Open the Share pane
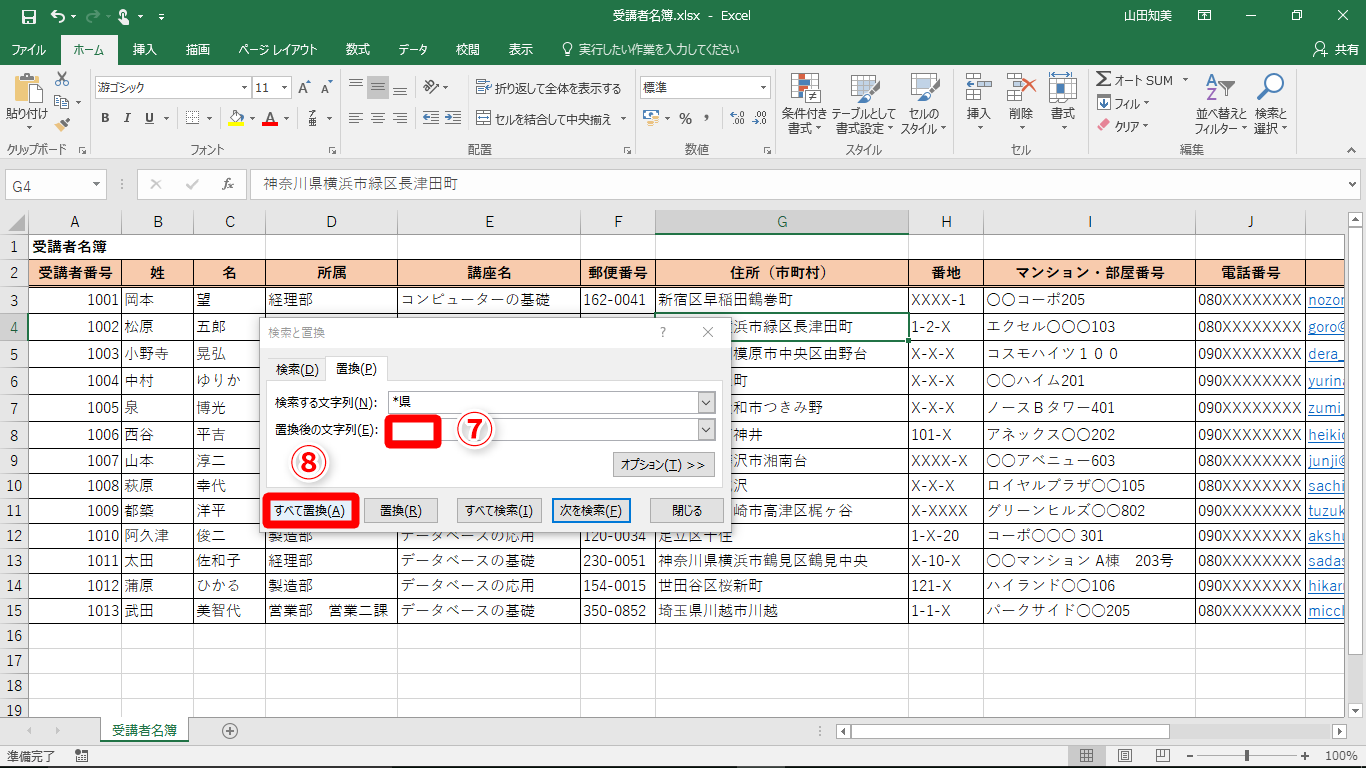 click(1335, 49)
